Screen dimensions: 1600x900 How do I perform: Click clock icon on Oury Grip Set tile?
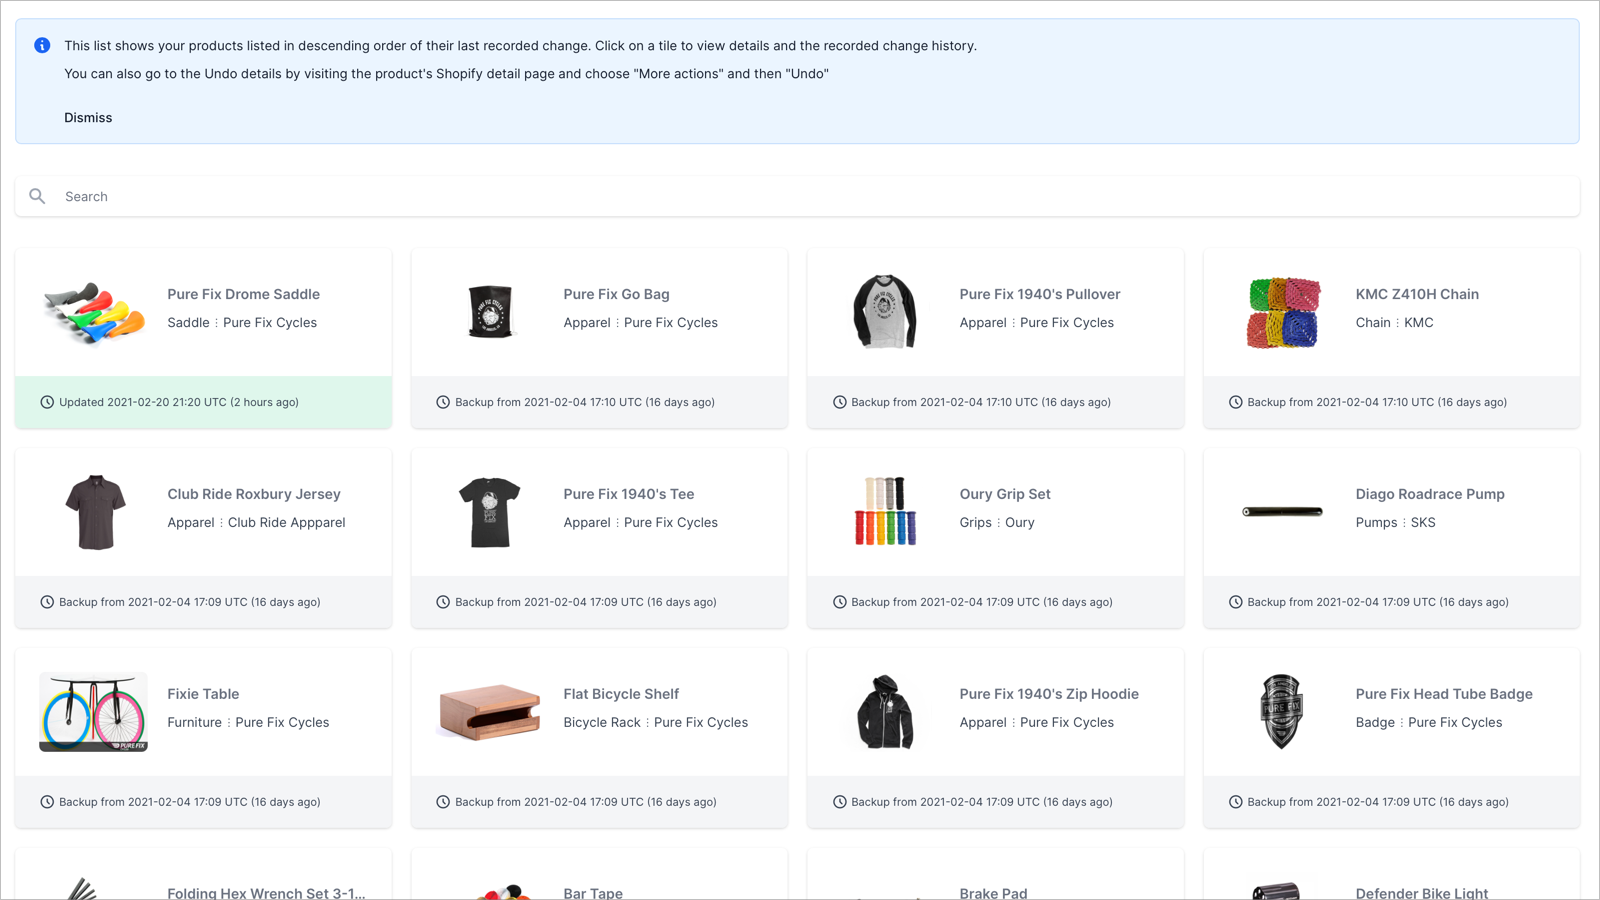pyautogui.click(x=840, y=602)
